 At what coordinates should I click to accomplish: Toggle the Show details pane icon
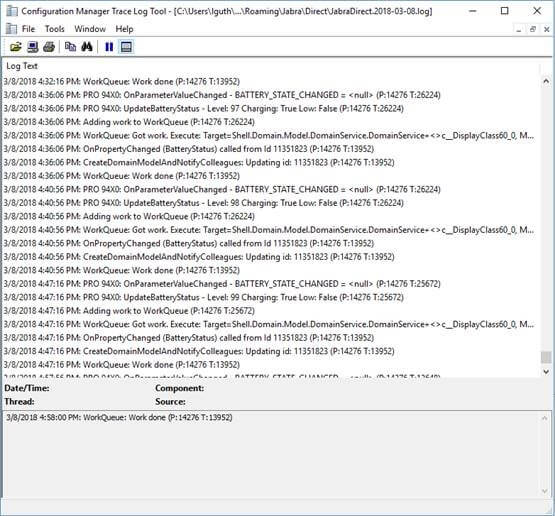tap(126, 47)
